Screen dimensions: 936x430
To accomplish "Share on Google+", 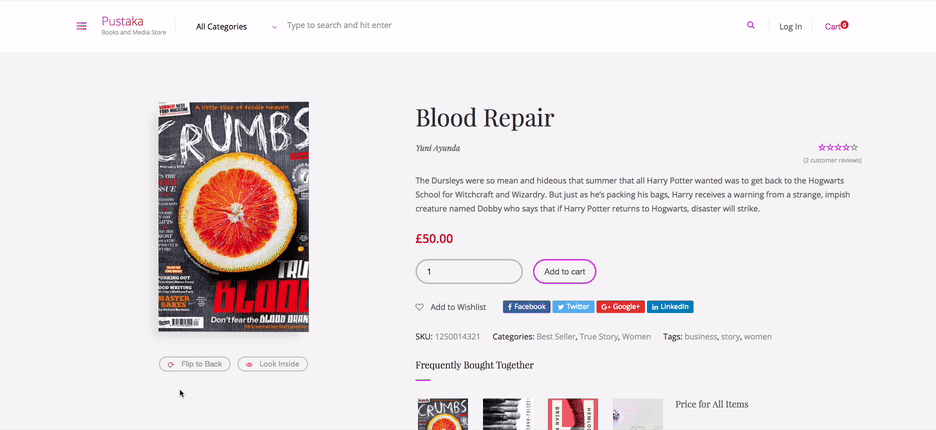I will click(x=621, y=307).
